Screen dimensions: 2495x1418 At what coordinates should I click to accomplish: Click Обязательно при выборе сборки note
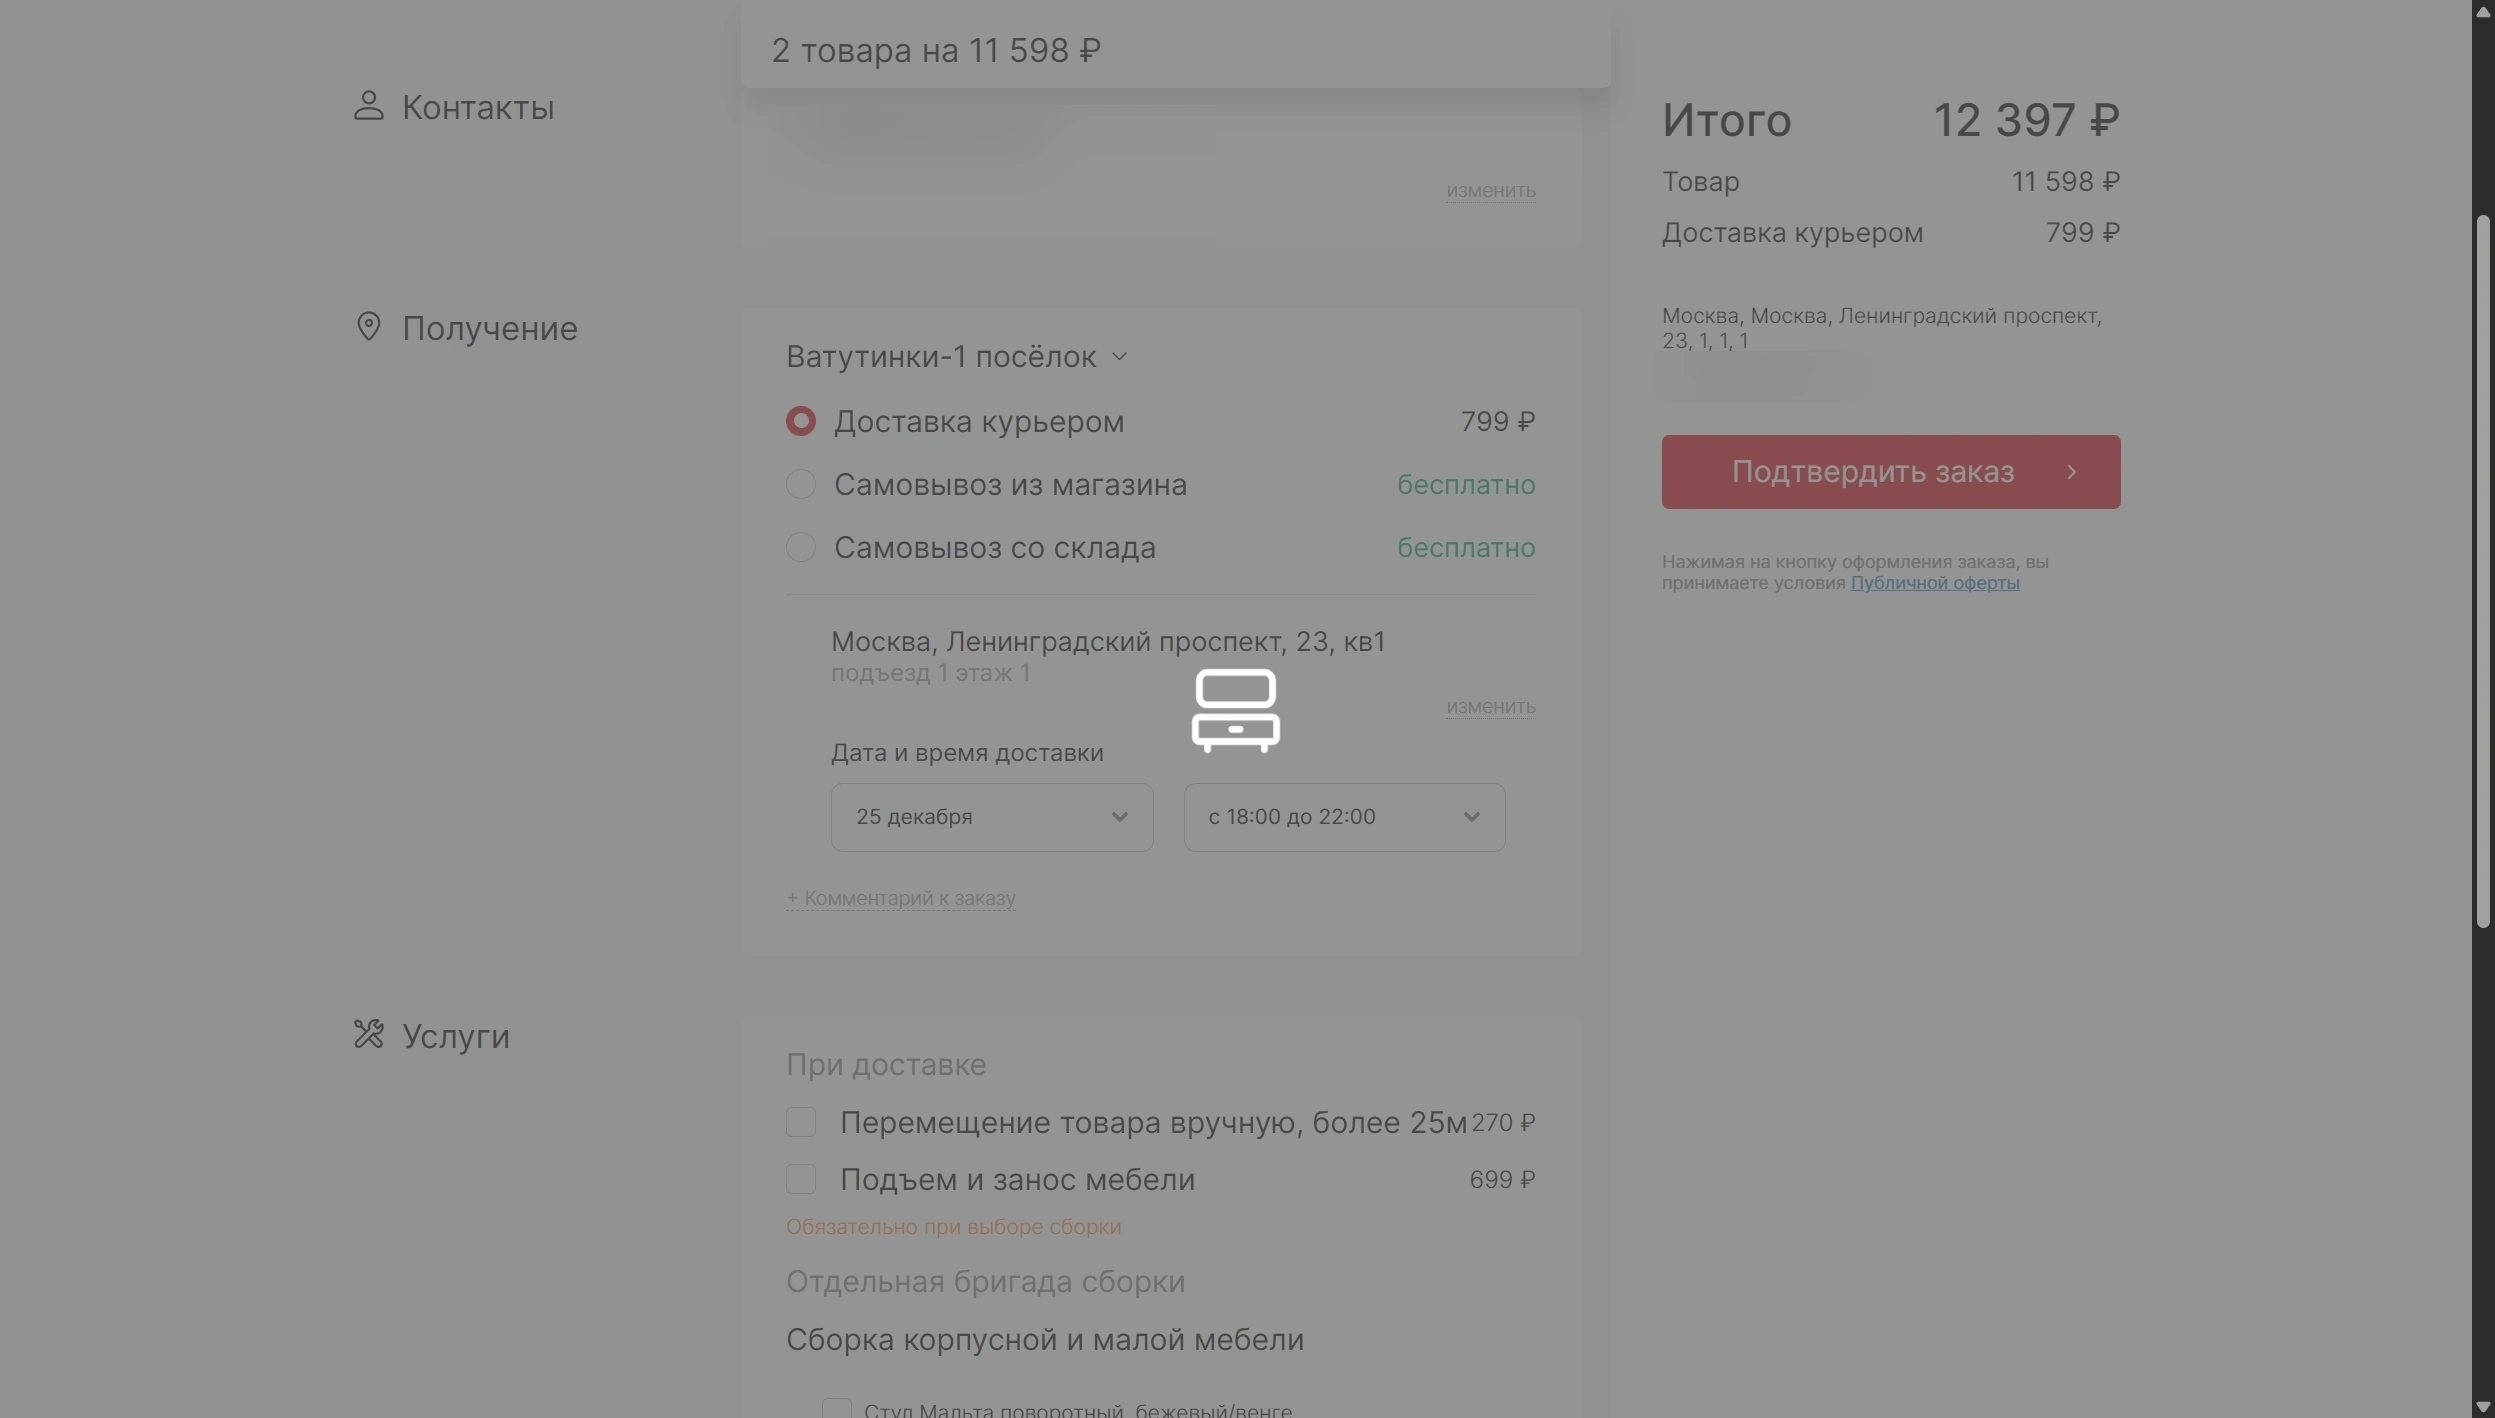[953, 1226]
